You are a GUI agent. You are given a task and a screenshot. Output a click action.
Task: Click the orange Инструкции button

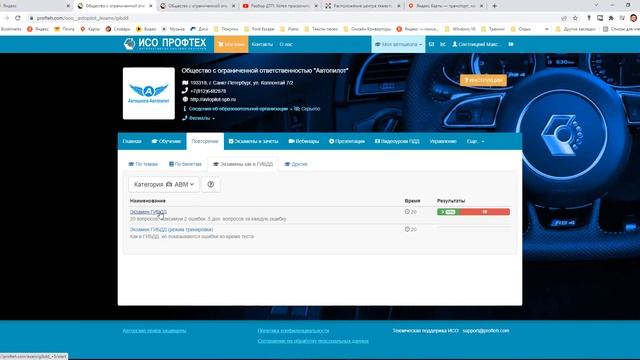[483, 80]
